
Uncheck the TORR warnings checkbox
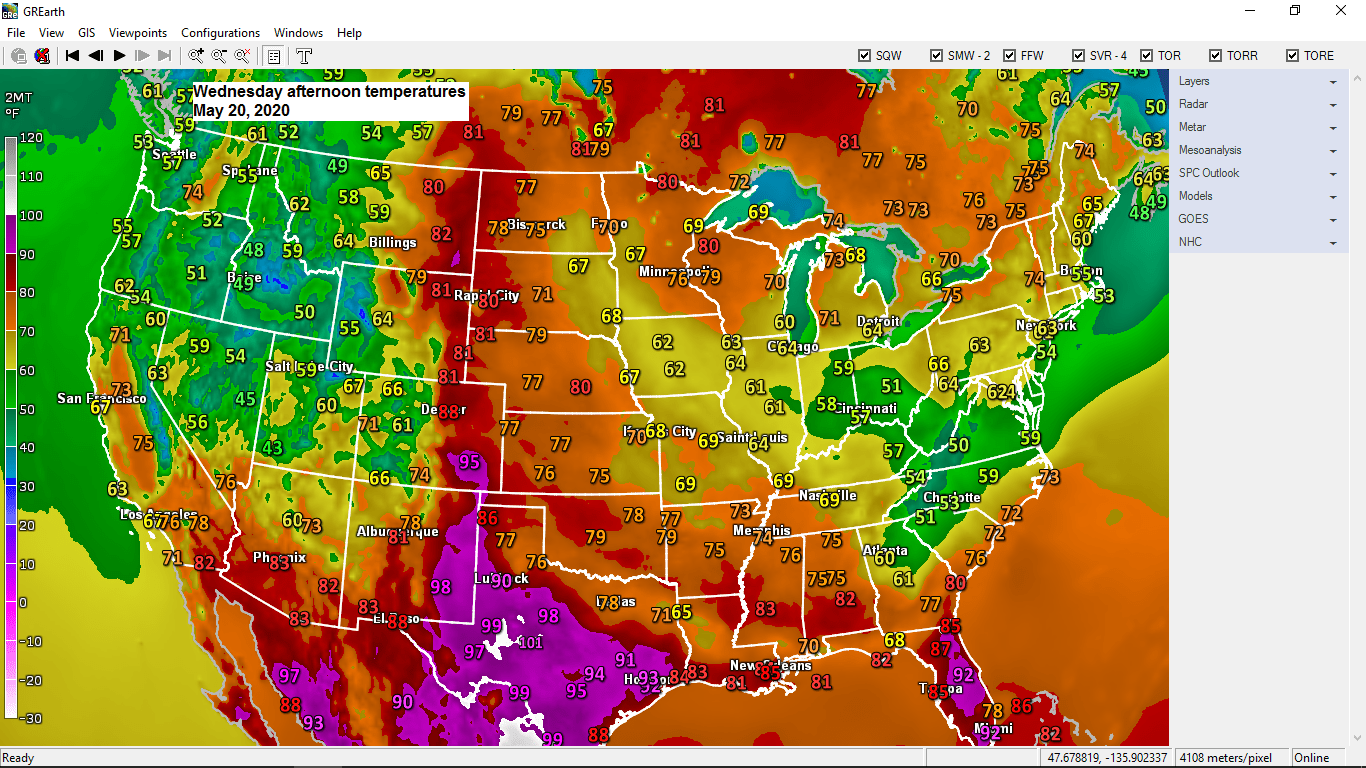pyautogui.click(x=1216, y=56)
